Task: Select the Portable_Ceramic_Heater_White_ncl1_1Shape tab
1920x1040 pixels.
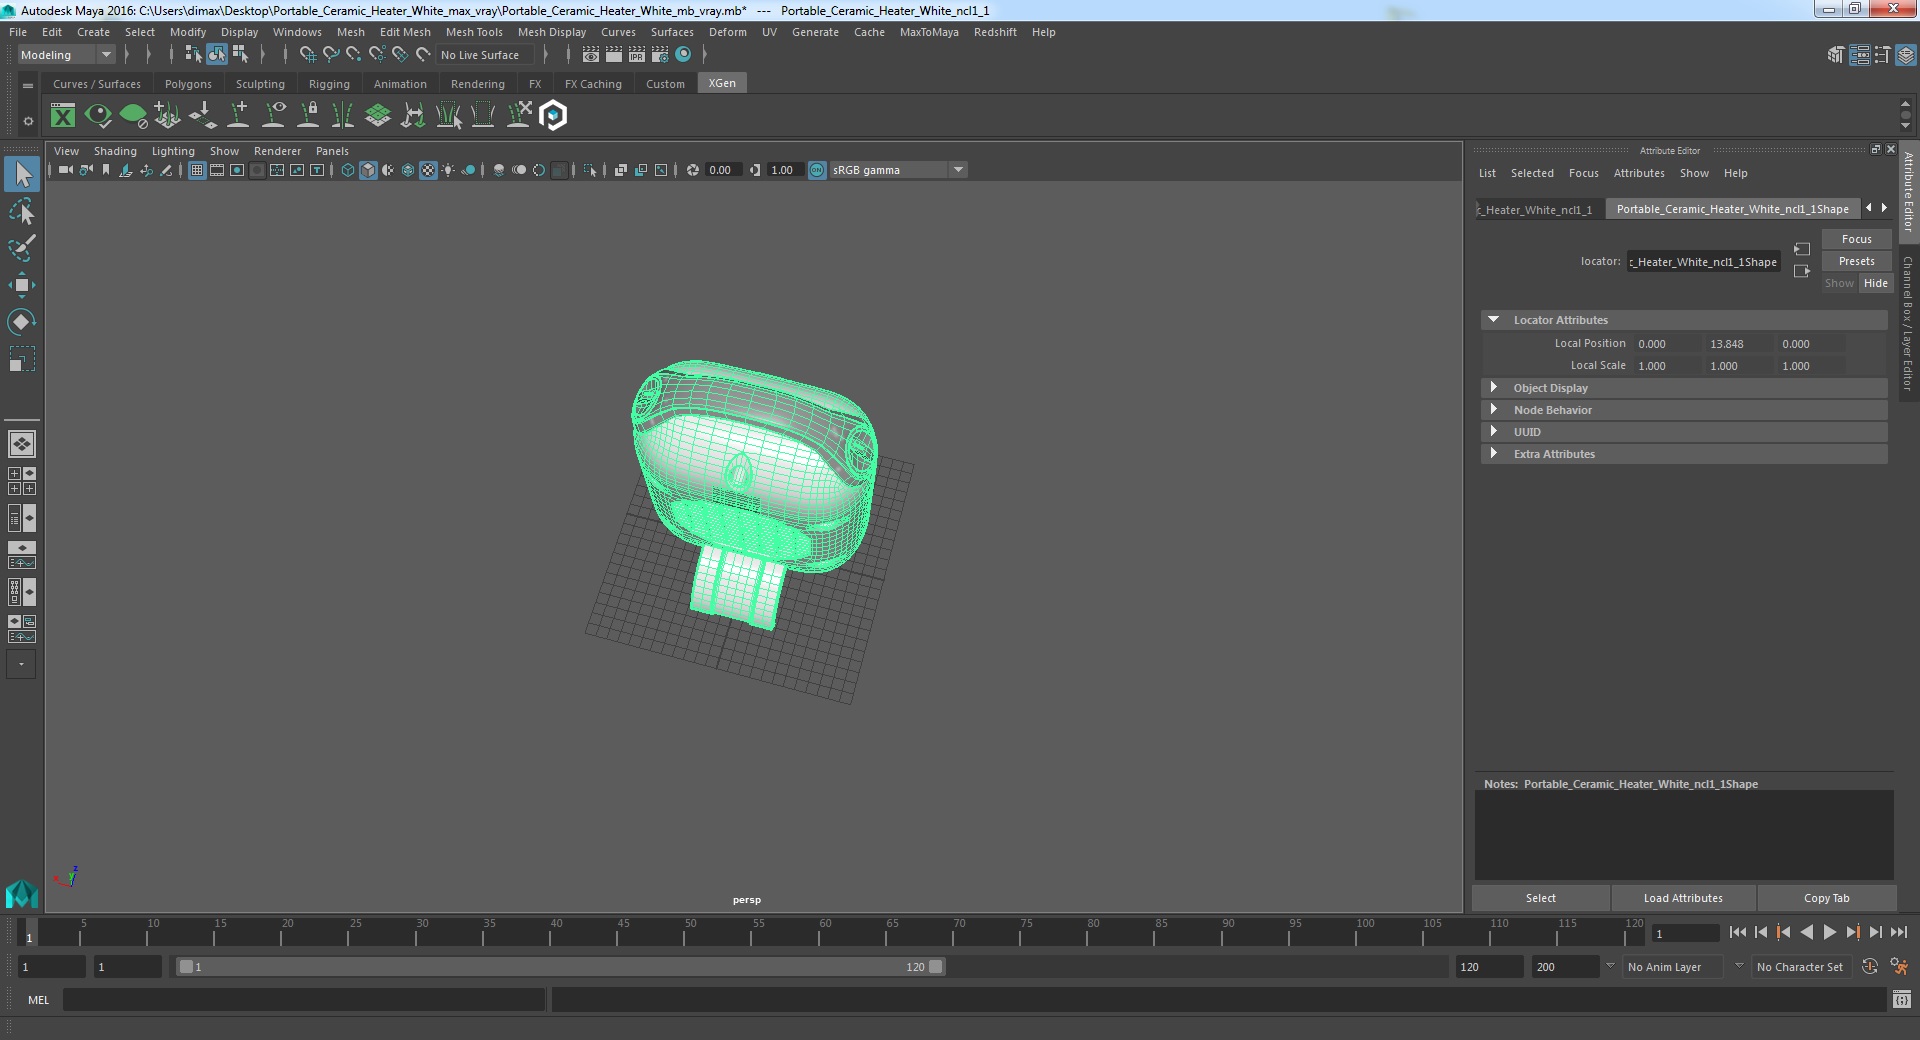Action: pos(1732,209)
